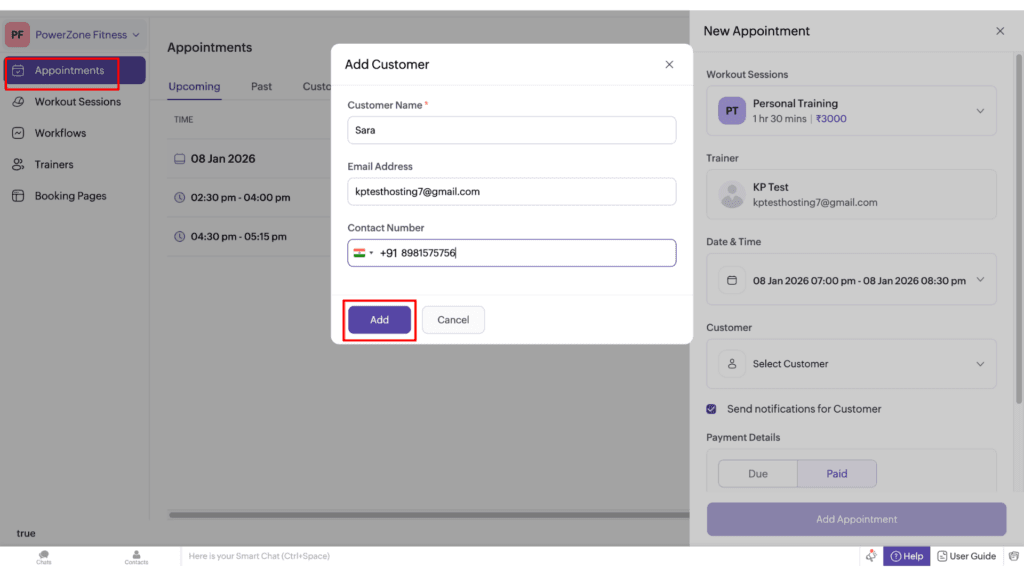1024x576 pixels.
Task: Open Workout Sessions from the sidebar
Action: [x=17, y=102]
